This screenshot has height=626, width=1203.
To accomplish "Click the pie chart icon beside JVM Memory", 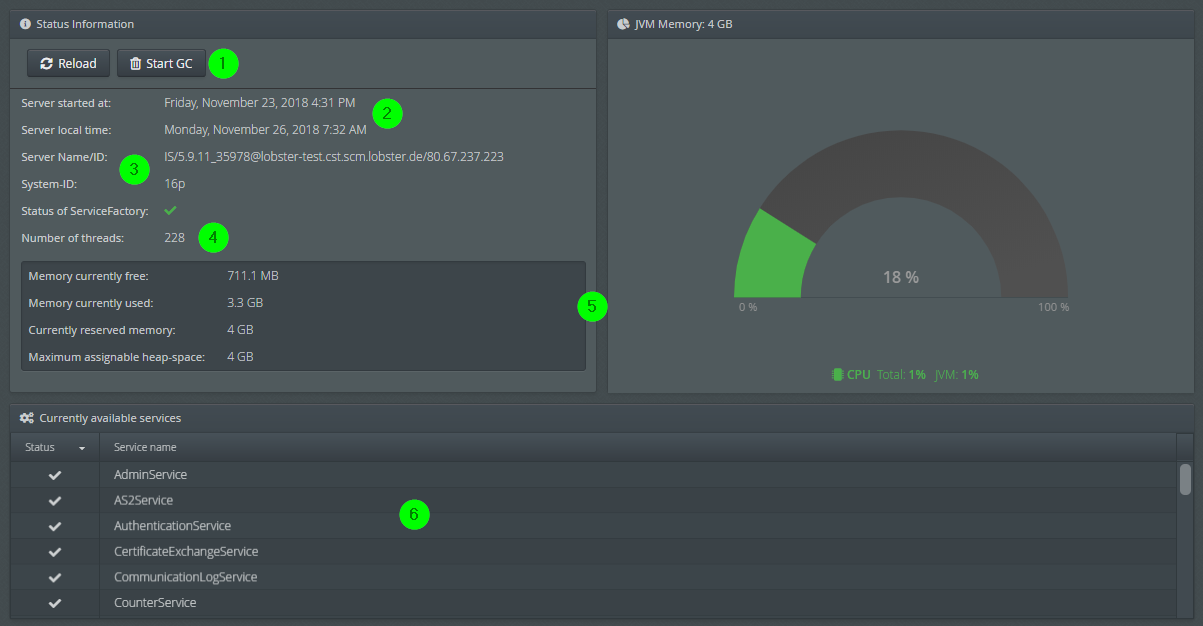I will pos(623,24).
